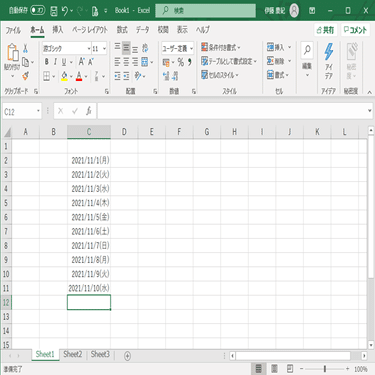Expand Conditional Formatting dropdown
The image size is (375, 375).
coord(239,48)
